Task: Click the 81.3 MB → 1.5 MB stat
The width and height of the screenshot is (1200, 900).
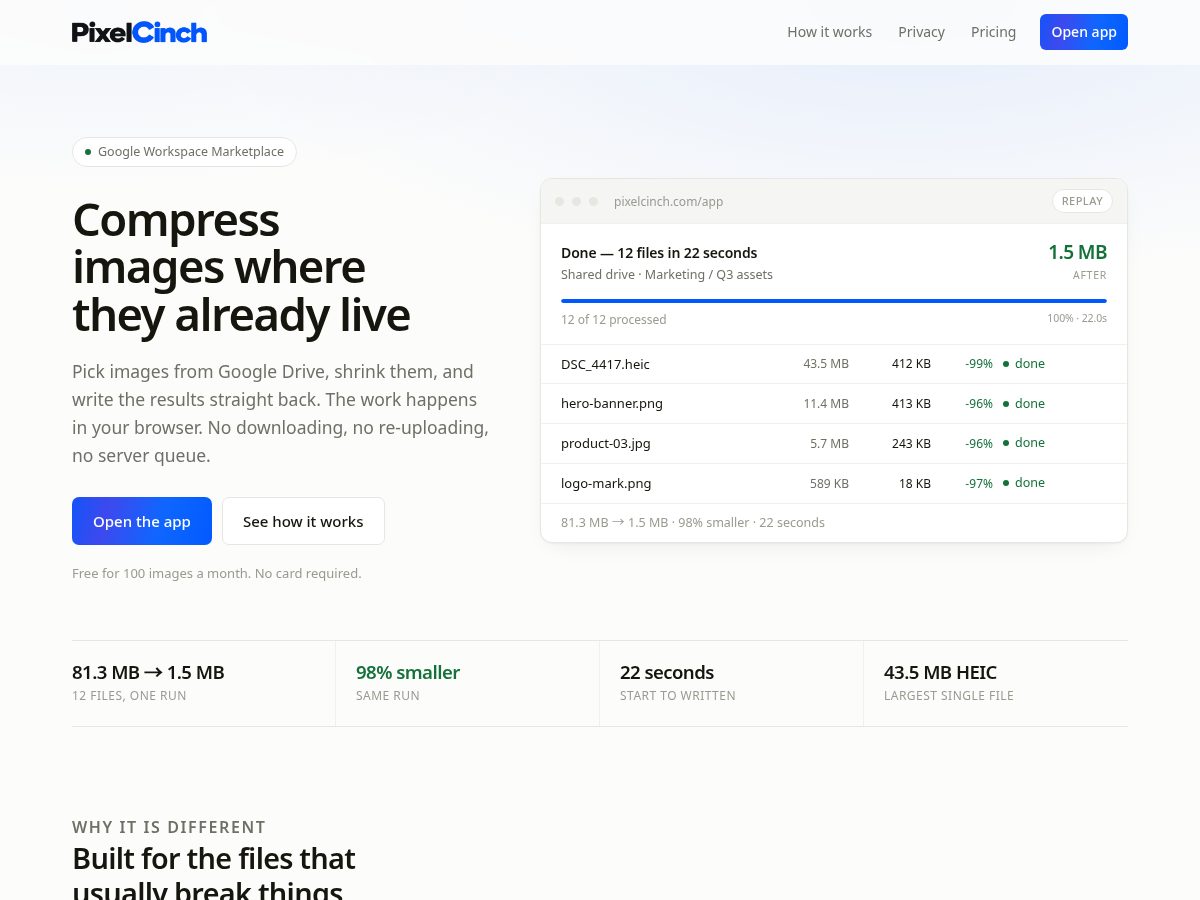Action: (148, 672)
